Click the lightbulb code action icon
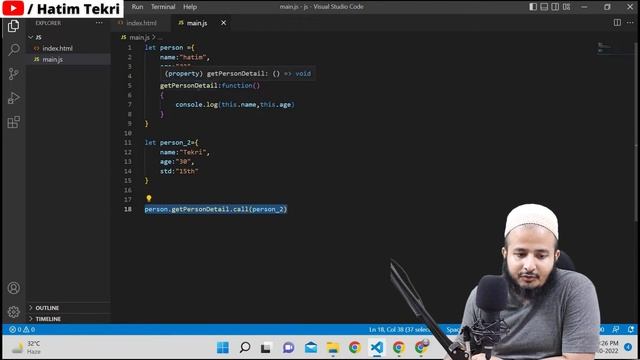The height and width of the screenshot is (360, 640). (149, 198)
